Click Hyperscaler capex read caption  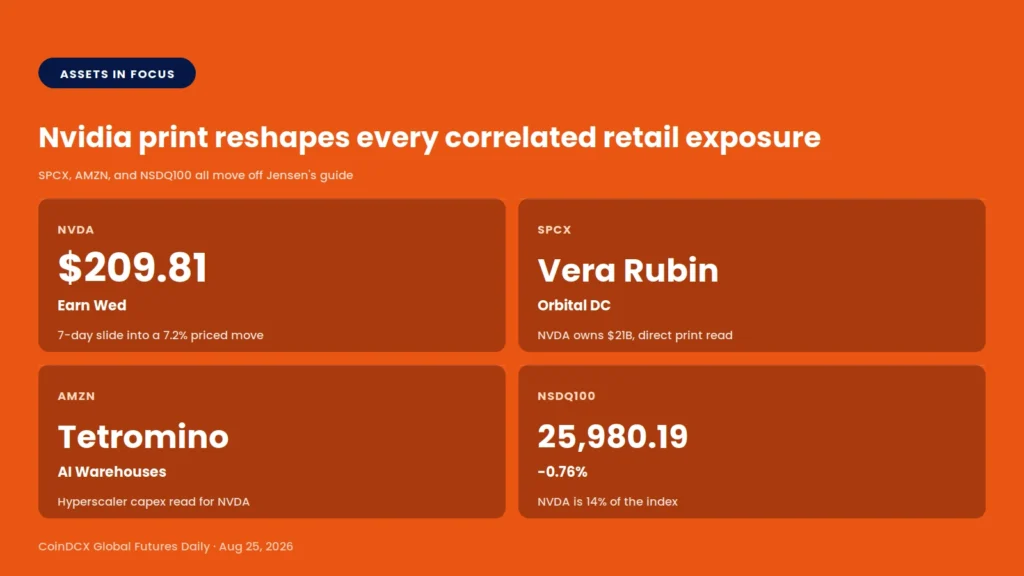point(153,502)
